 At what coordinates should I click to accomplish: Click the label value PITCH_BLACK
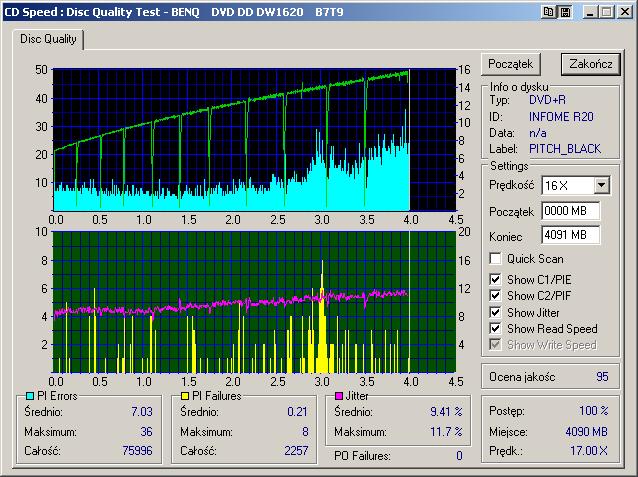click(x=565, y=149)
